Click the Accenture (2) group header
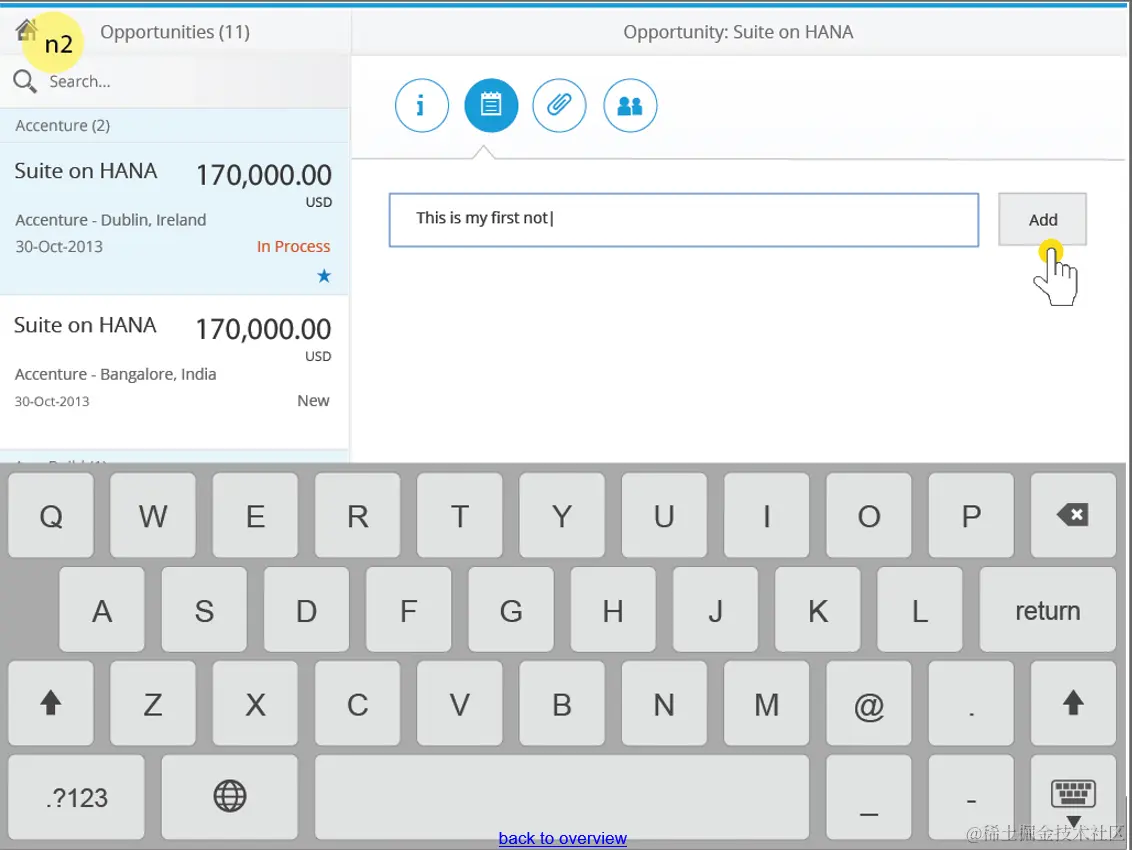Screen dimensions: 1132x850 point(175,126)
